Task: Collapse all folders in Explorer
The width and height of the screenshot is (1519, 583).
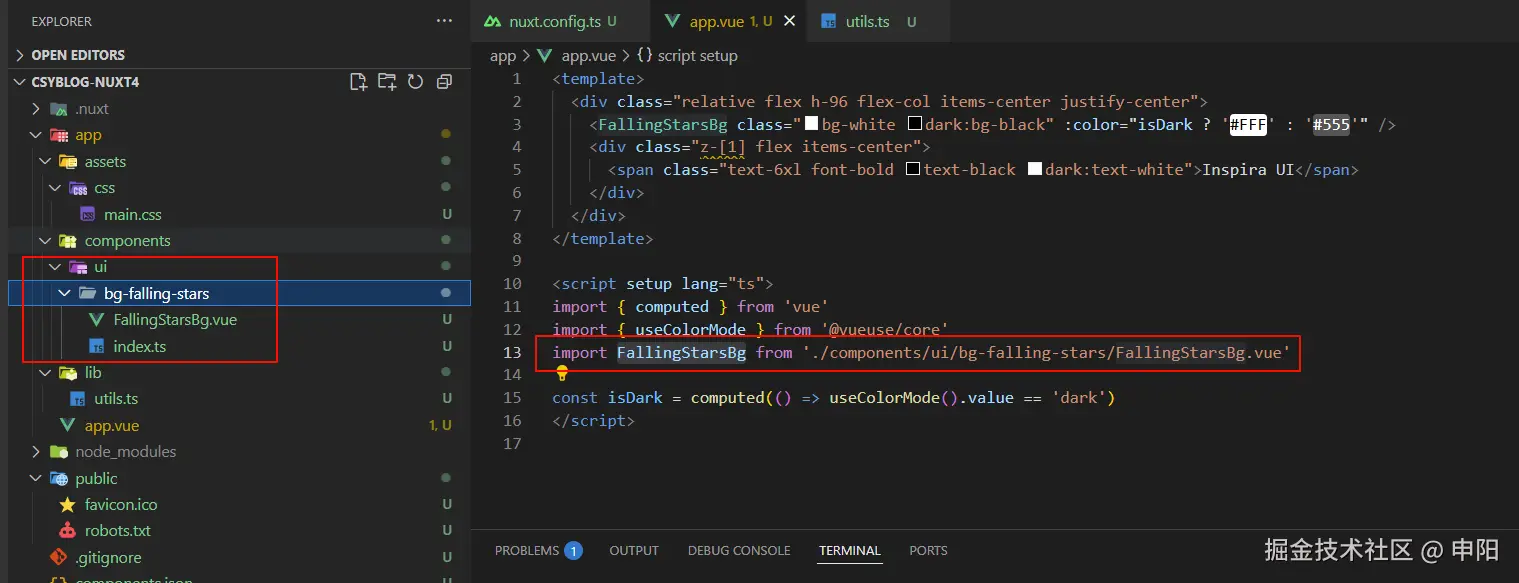Action: coord(444,82)
